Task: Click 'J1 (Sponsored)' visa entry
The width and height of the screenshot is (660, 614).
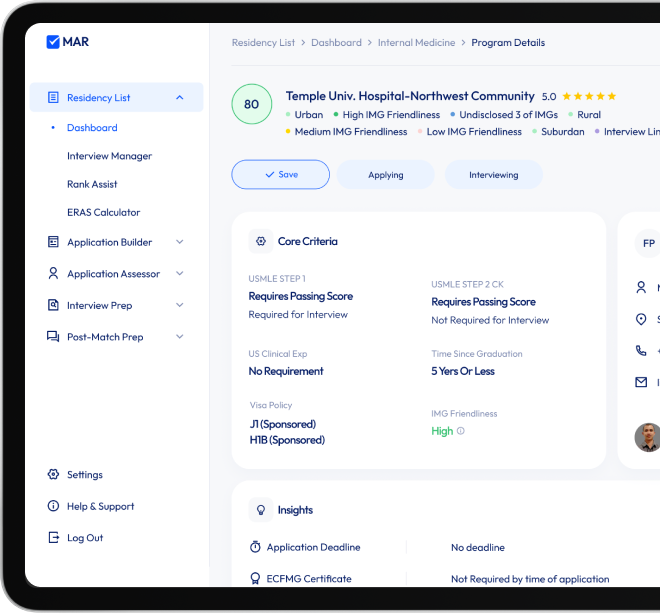Action: pyautogui.click(x=283, y=424)
